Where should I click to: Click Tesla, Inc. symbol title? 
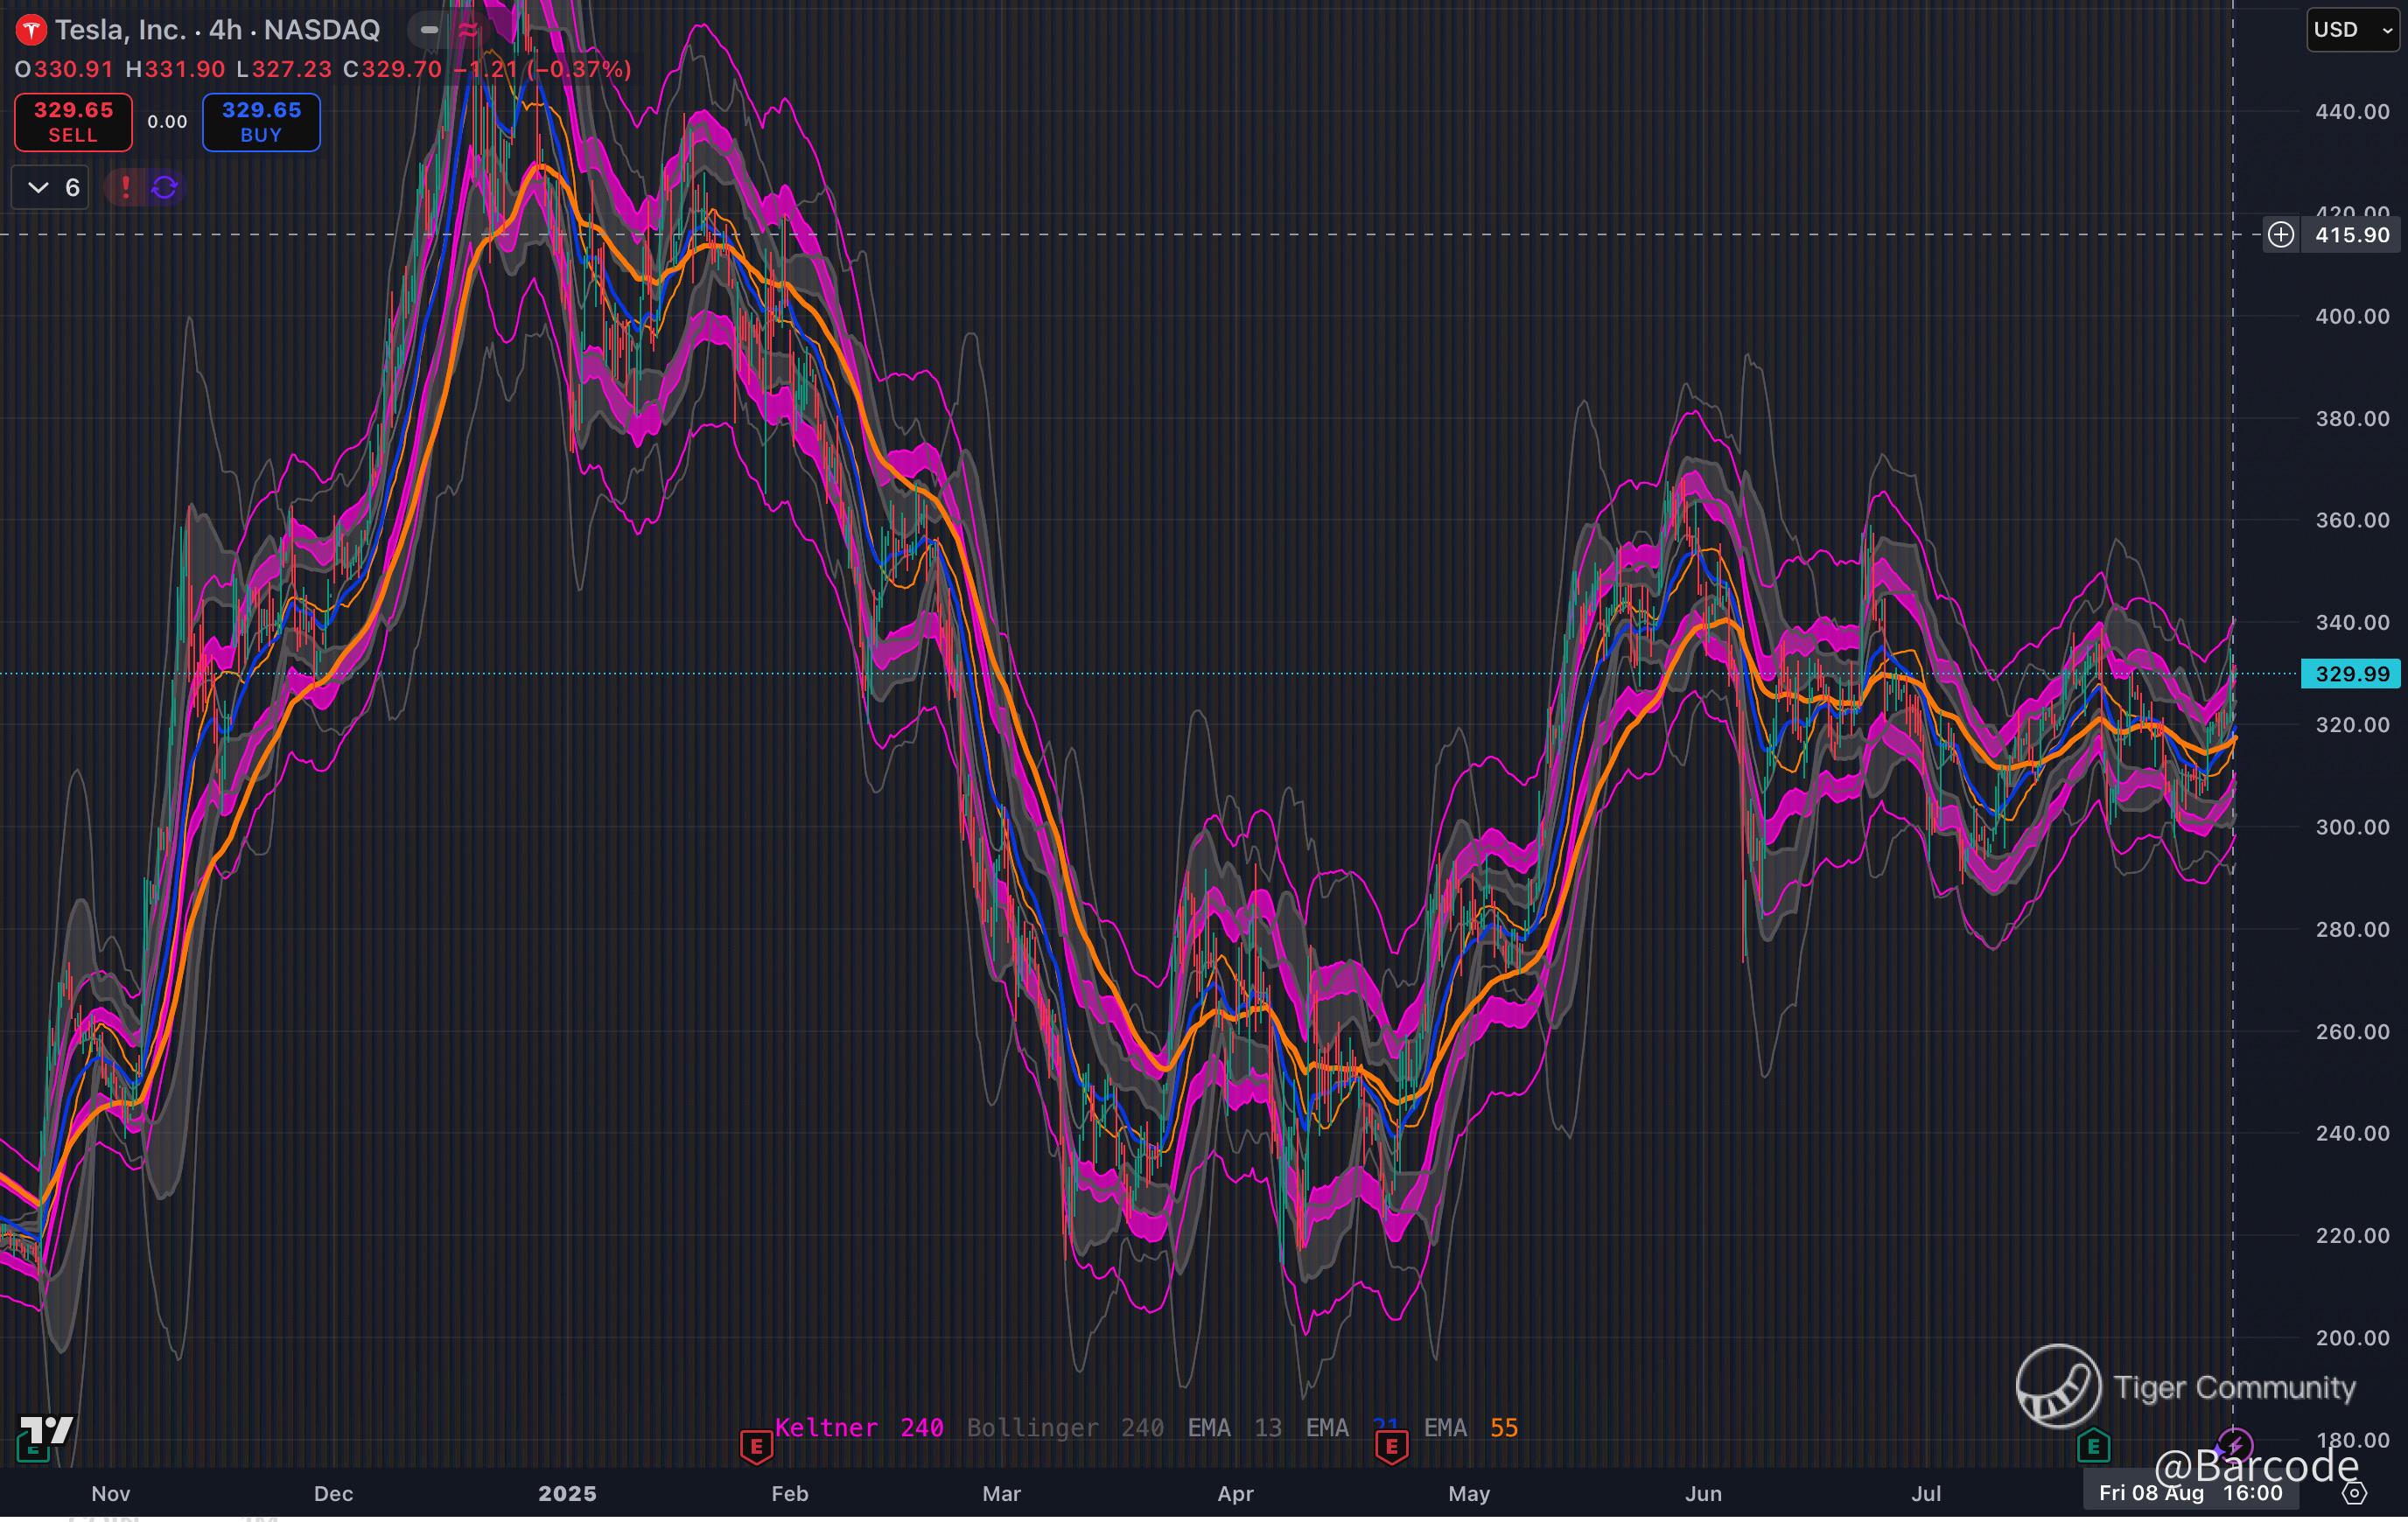(120, 30)
